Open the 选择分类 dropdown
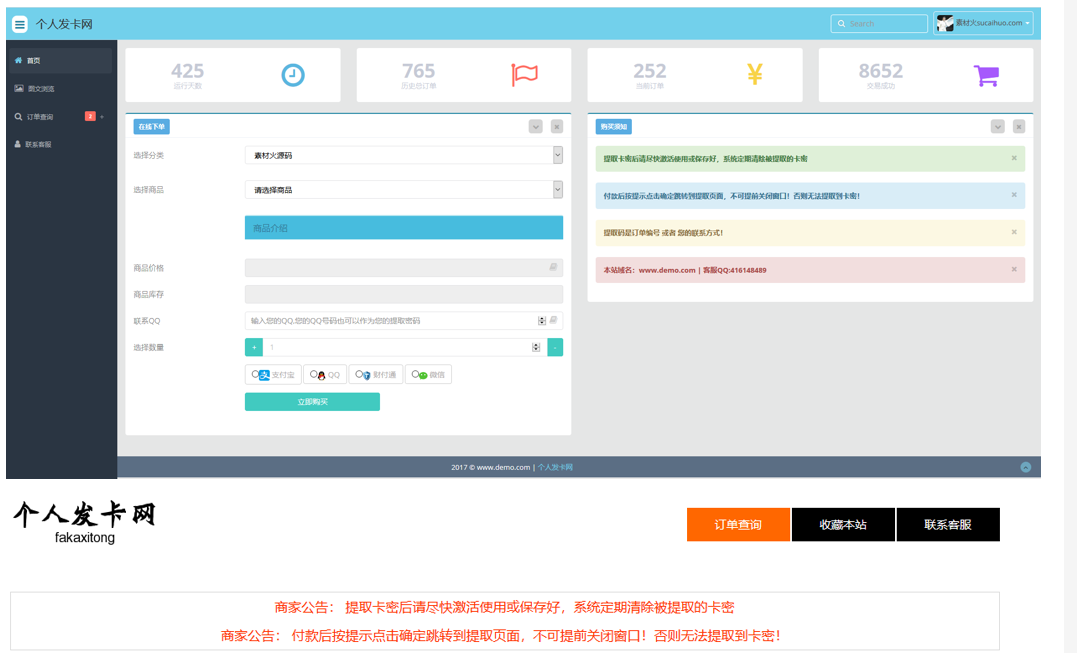This screenshot has height=653, width=1077. (404, 155)
